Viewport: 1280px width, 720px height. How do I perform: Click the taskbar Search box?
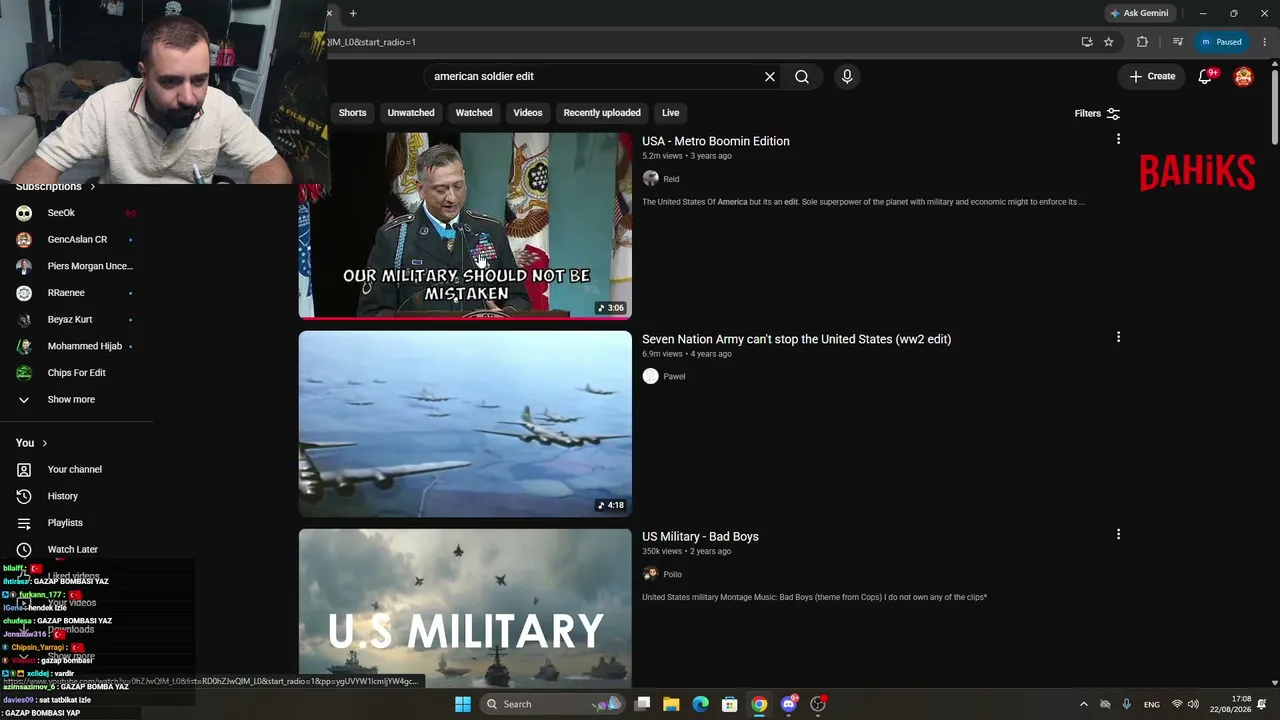click(552, 704)
